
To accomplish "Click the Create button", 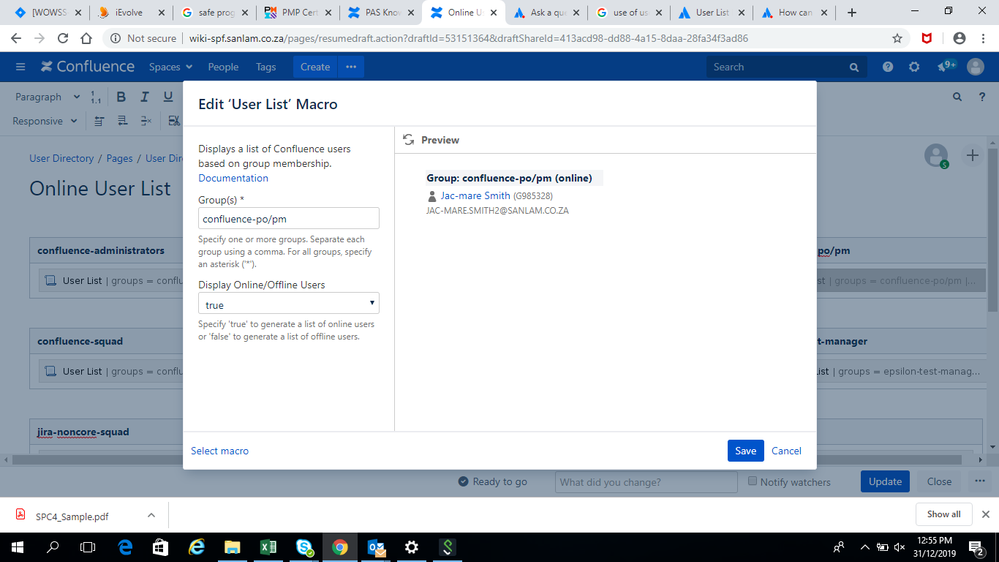I will pos(315,67).
